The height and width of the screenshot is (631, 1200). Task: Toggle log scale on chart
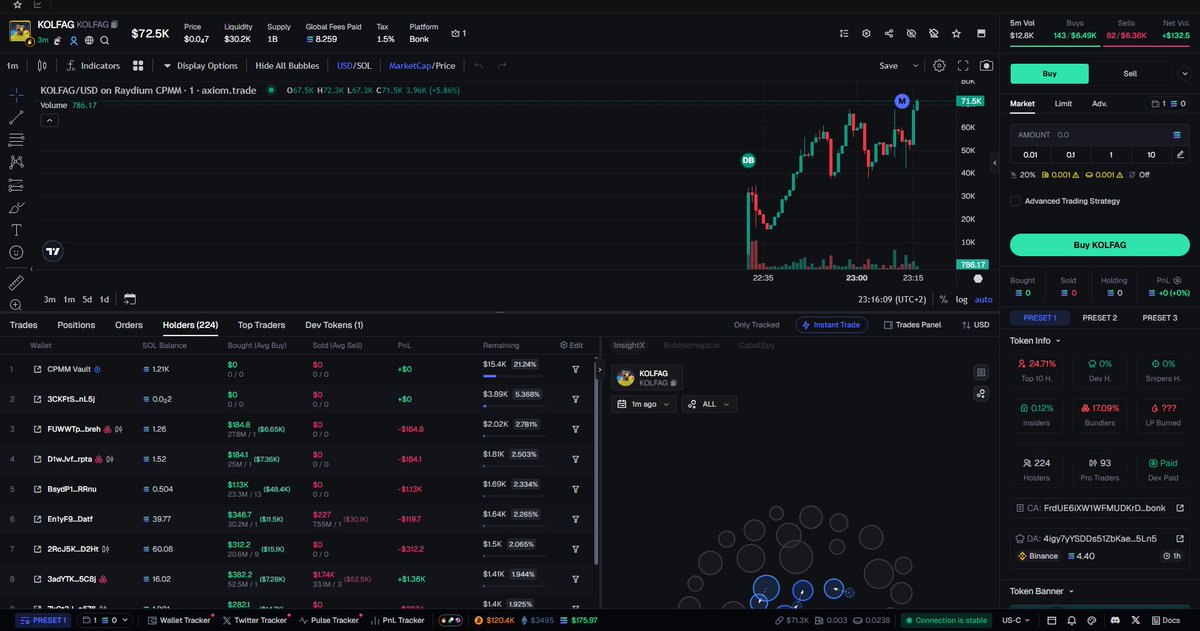(961, 299)
